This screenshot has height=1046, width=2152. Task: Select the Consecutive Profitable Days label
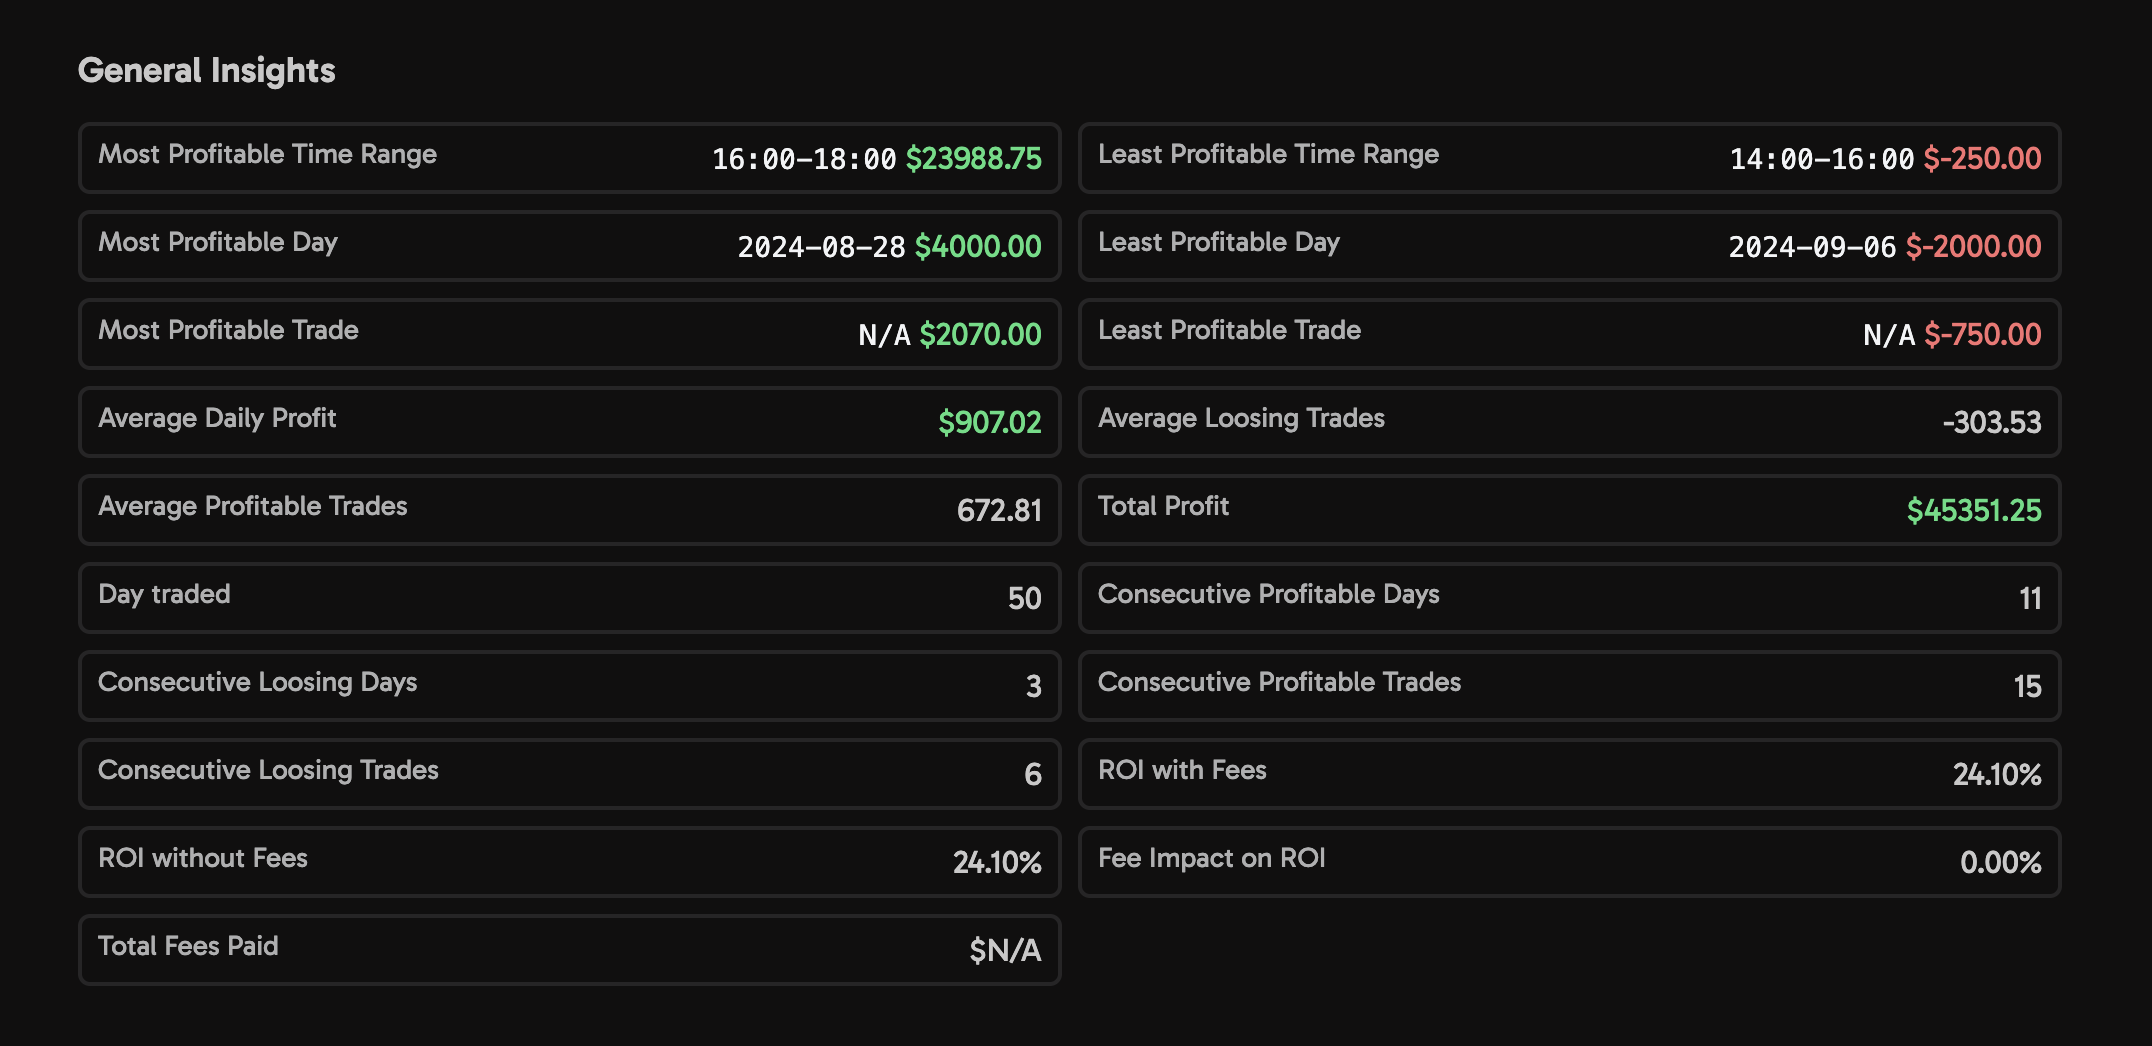pos(1269,594)
